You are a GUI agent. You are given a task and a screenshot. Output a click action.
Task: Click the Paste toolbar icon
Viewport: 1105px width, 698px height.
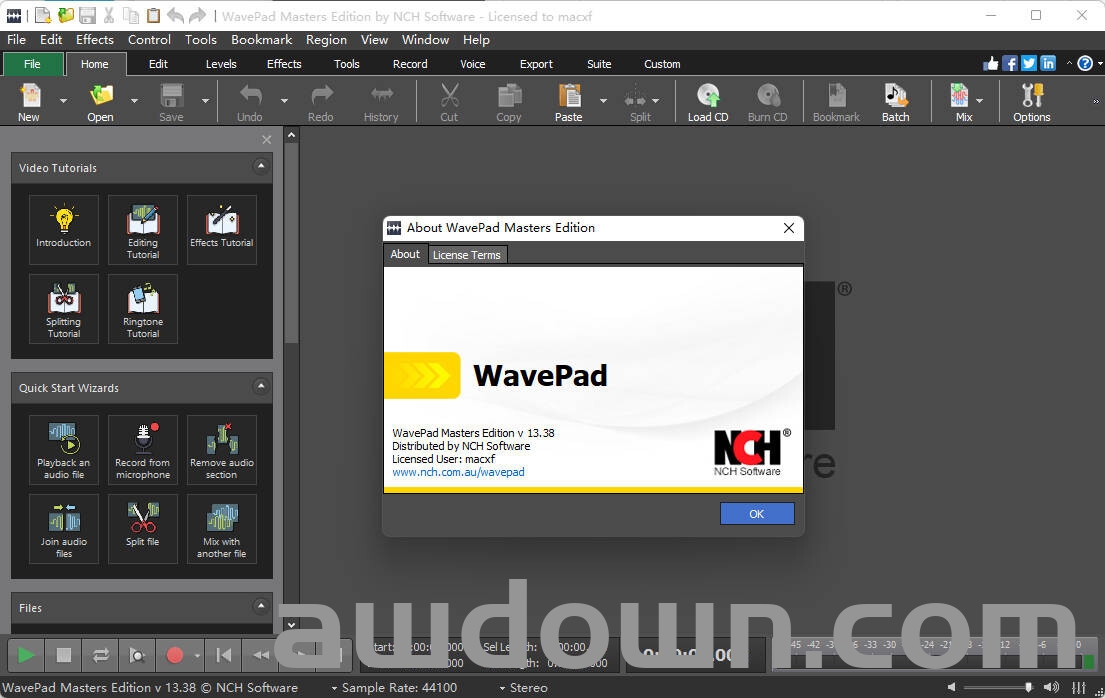568,102
